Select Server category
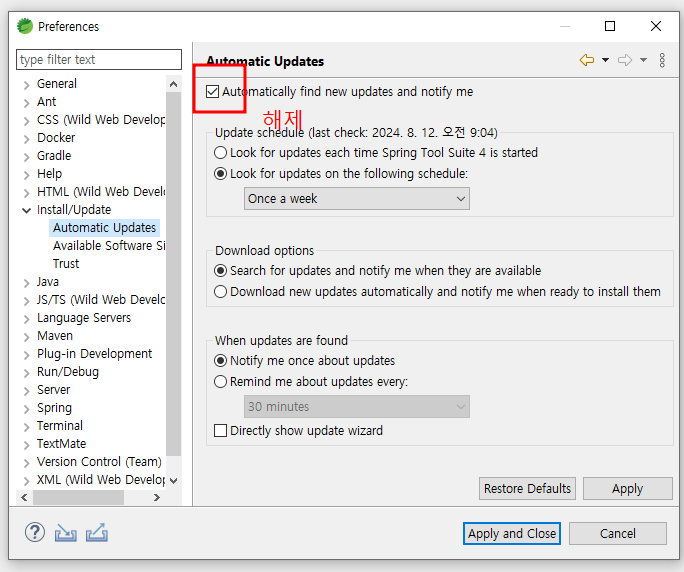 point(53,390)
